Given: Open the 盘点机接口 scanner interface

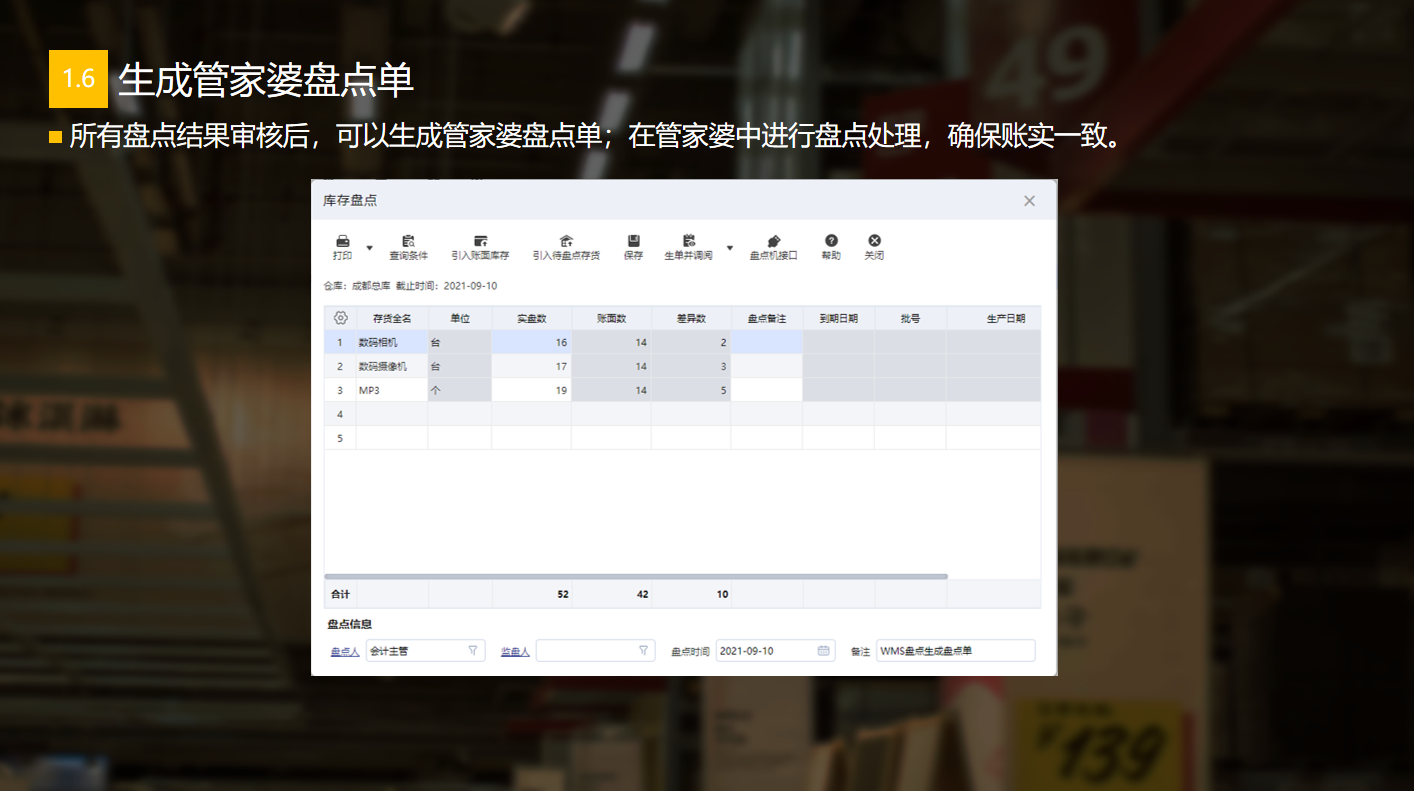Looking at the screenshot, I should (x=773, y=242).
